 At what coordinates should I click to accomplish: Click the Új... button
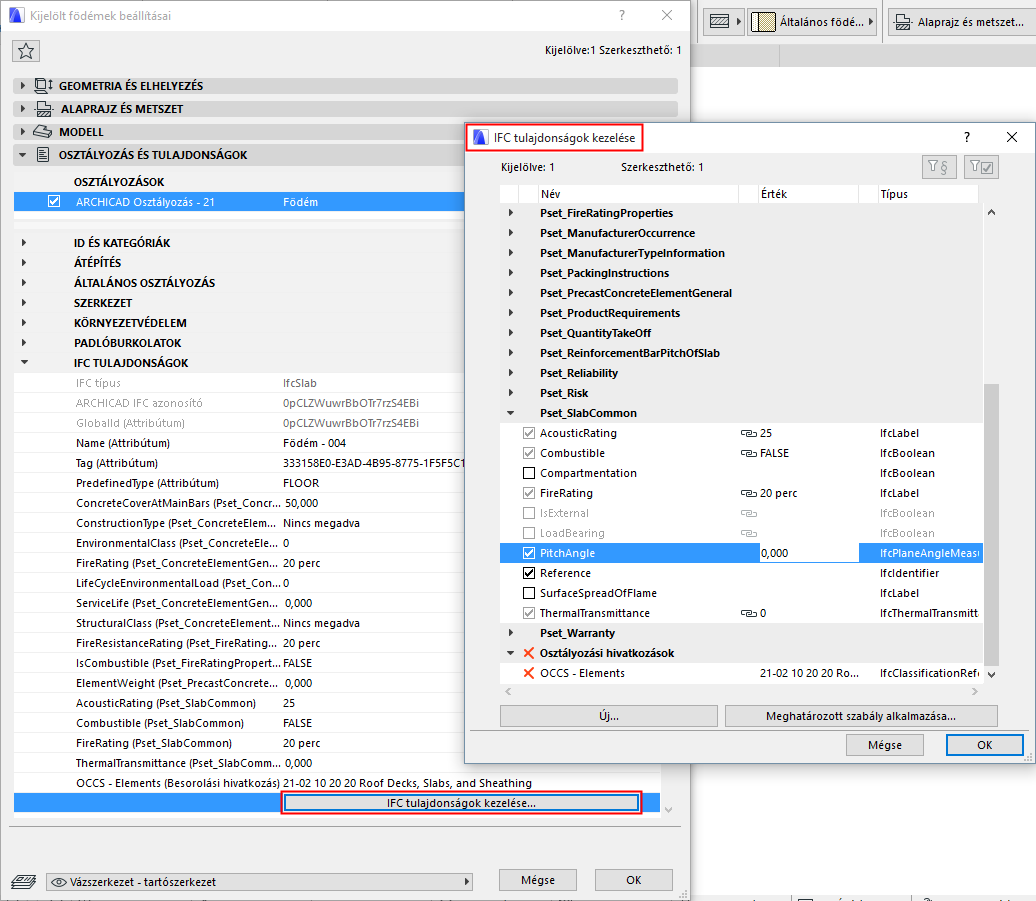pos(609,716)
